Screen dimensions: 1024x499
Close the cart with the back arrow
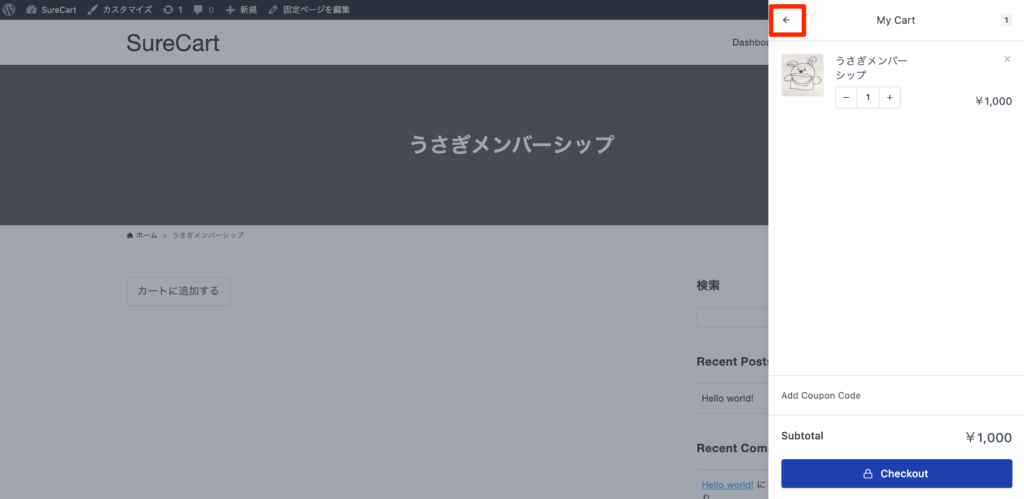(x=786, y=20)
